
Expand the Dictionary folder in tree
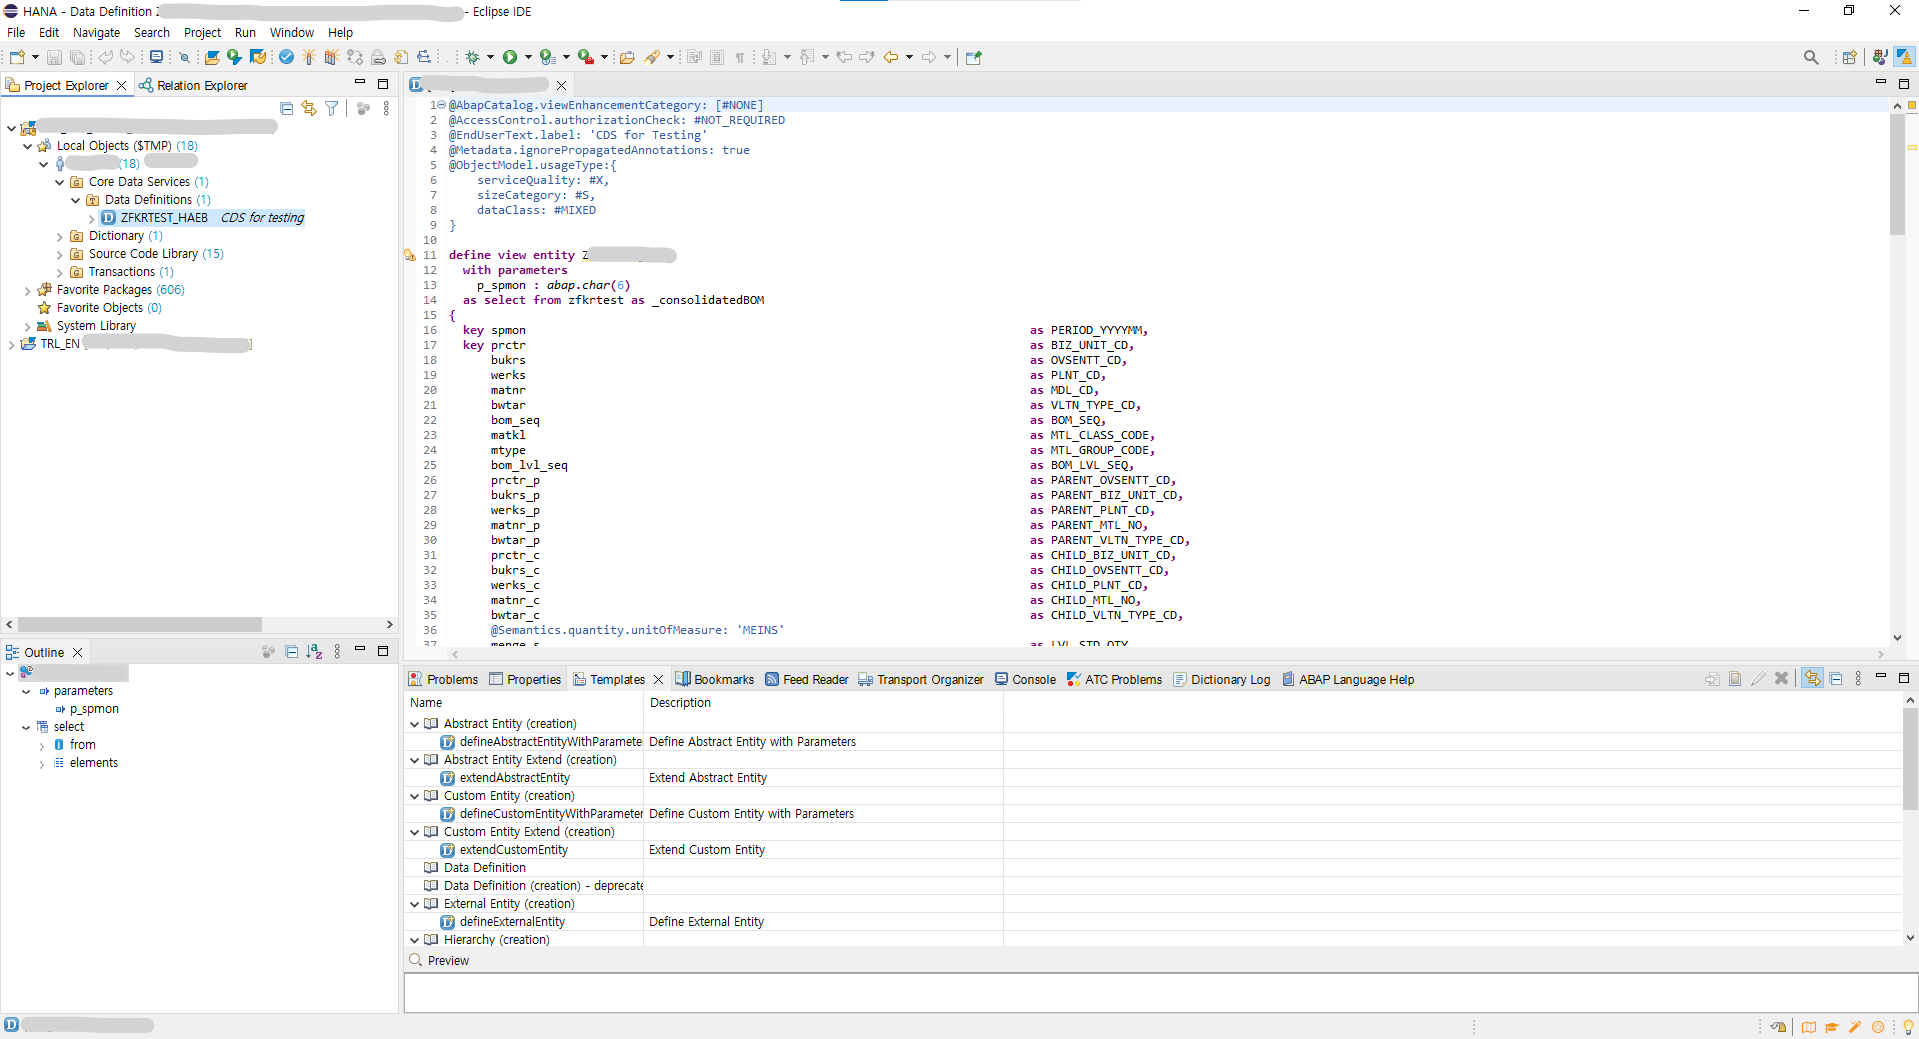(x=60, y=237)
